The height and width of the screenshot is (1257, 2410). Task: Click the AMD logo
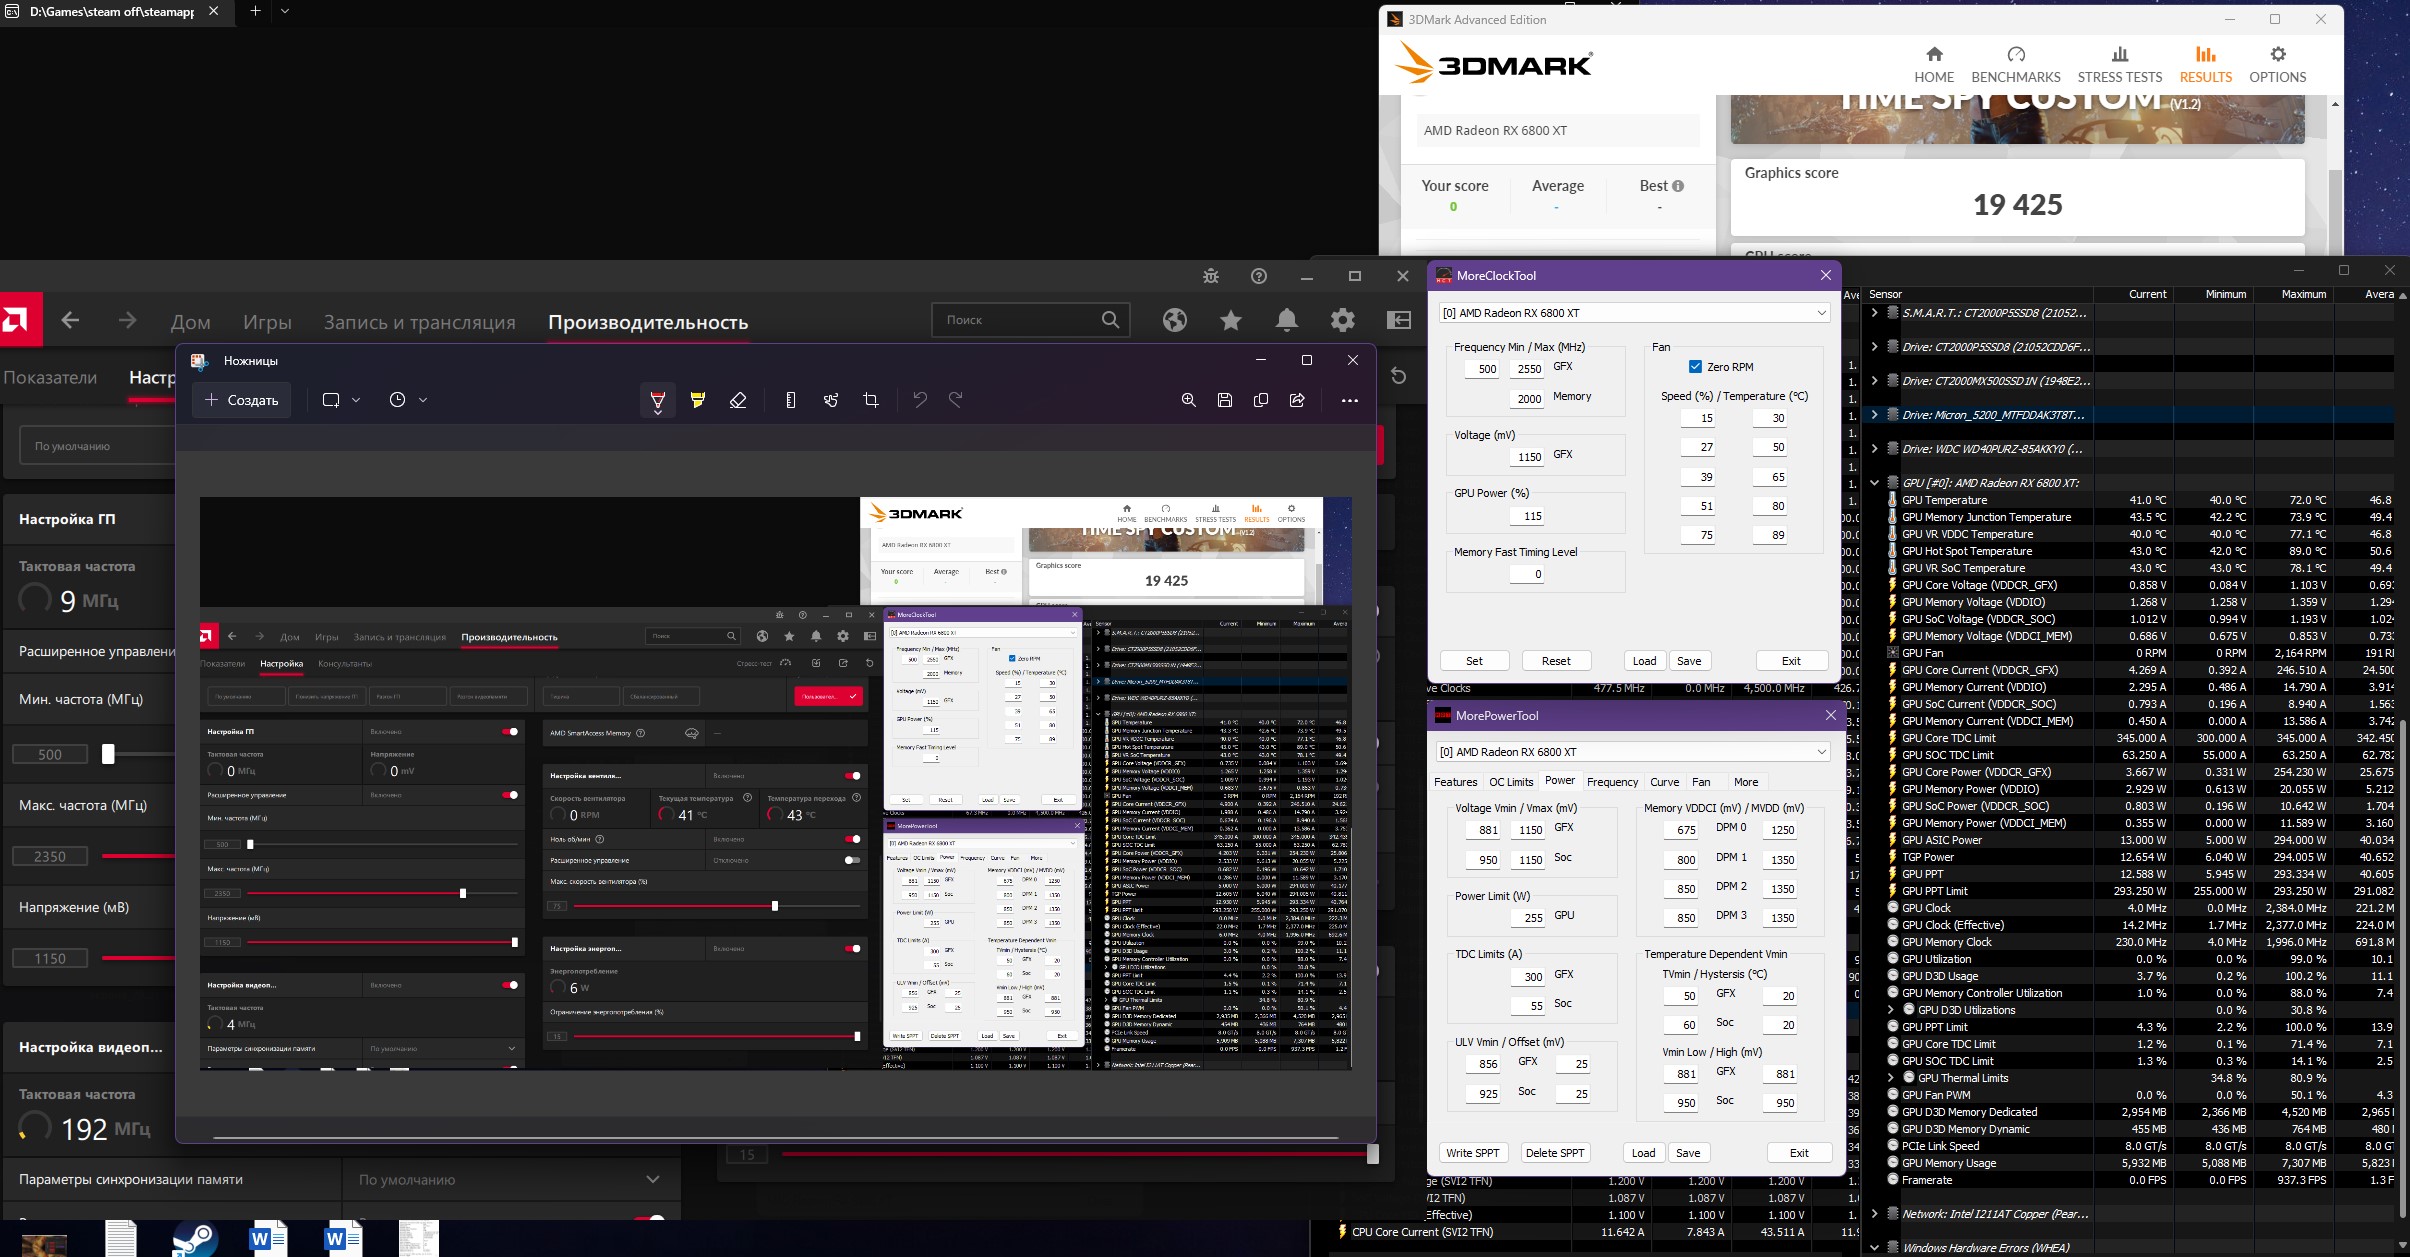point(20,319)
